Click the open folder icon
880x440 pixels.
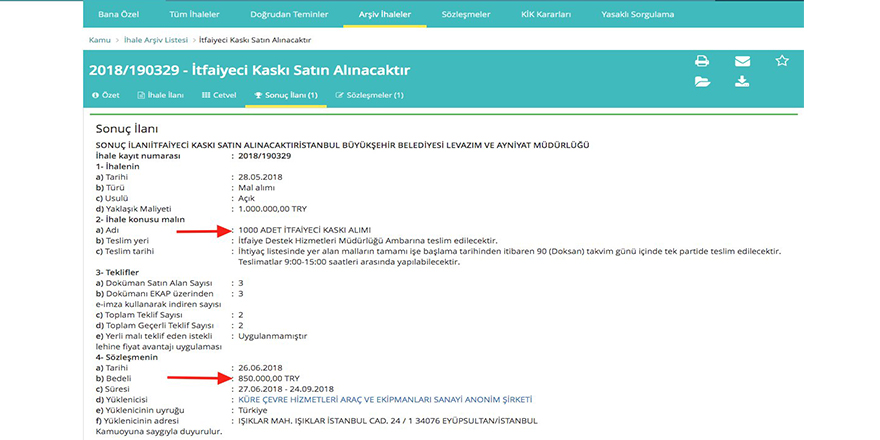[x=702, y=82]
